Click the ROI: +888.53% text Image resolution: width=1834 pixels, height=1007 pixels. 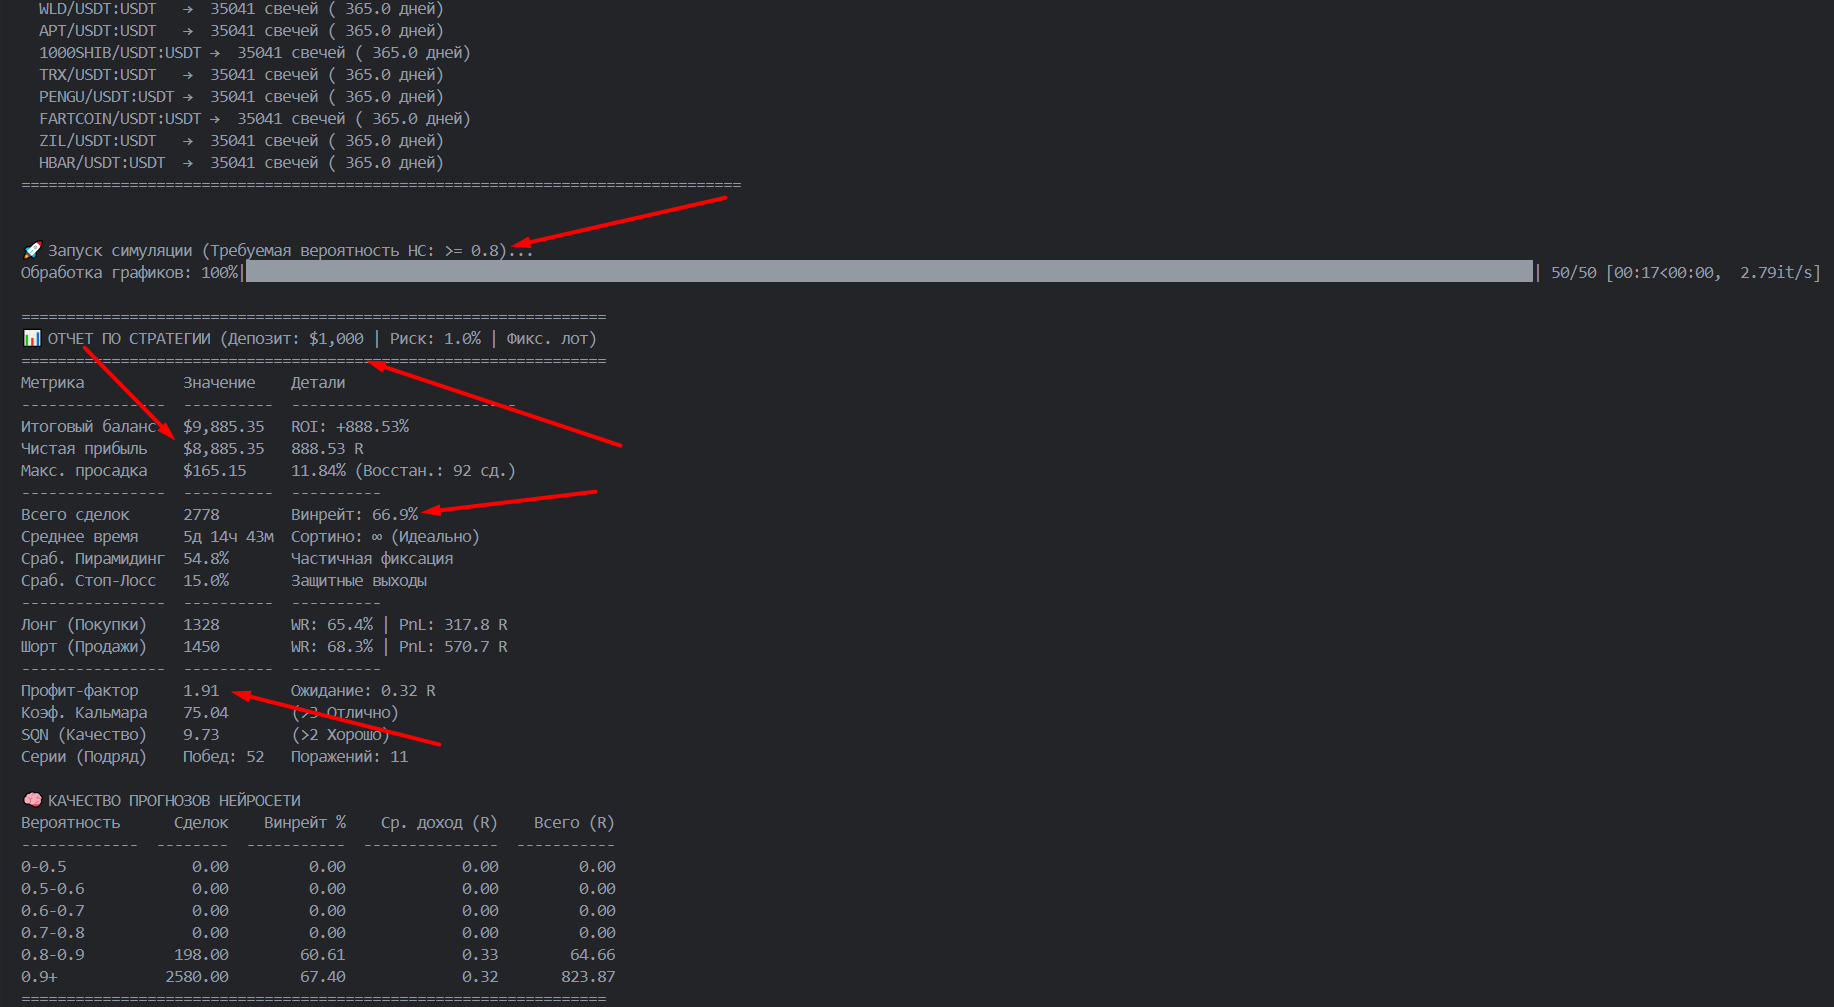(x=350, y=427)
